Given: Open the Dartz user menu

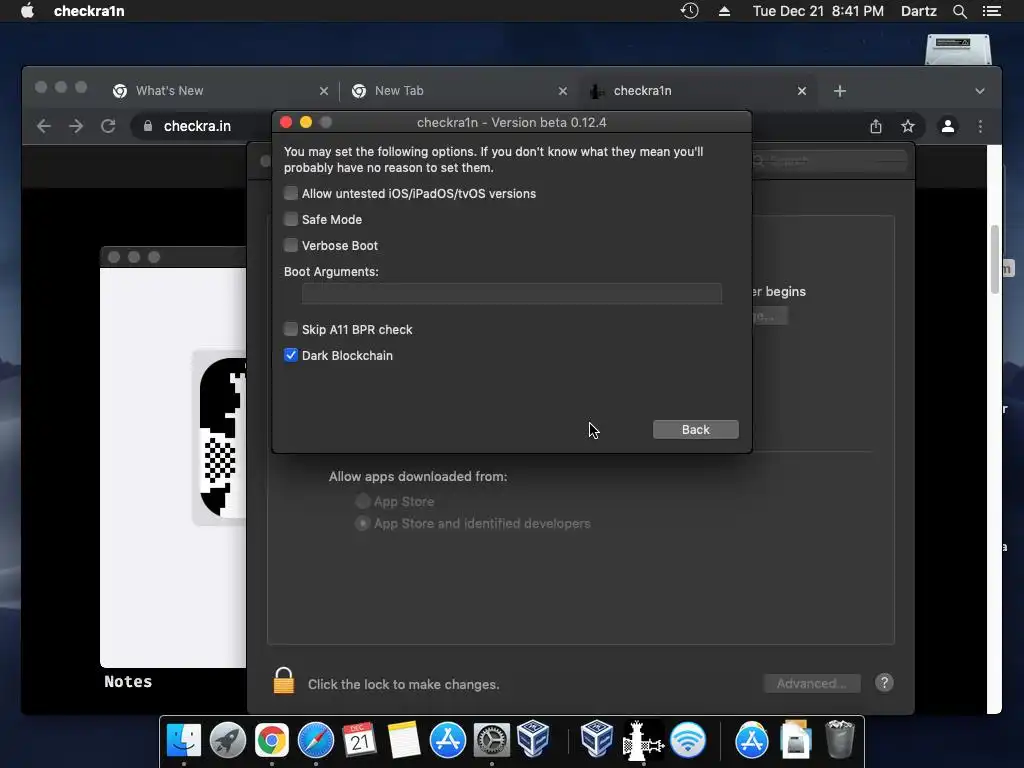Looking at the screenshot, I should click(918, 11).
